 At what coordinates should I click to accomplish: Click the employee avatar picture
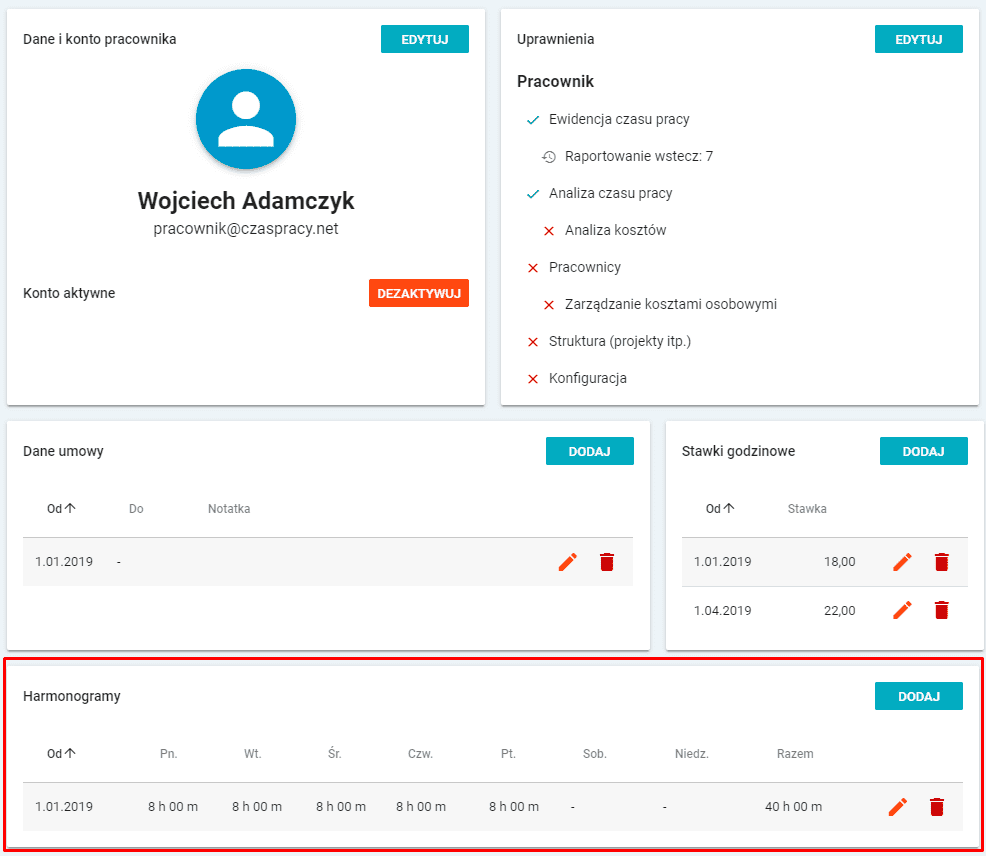click(x=246, y=119)
